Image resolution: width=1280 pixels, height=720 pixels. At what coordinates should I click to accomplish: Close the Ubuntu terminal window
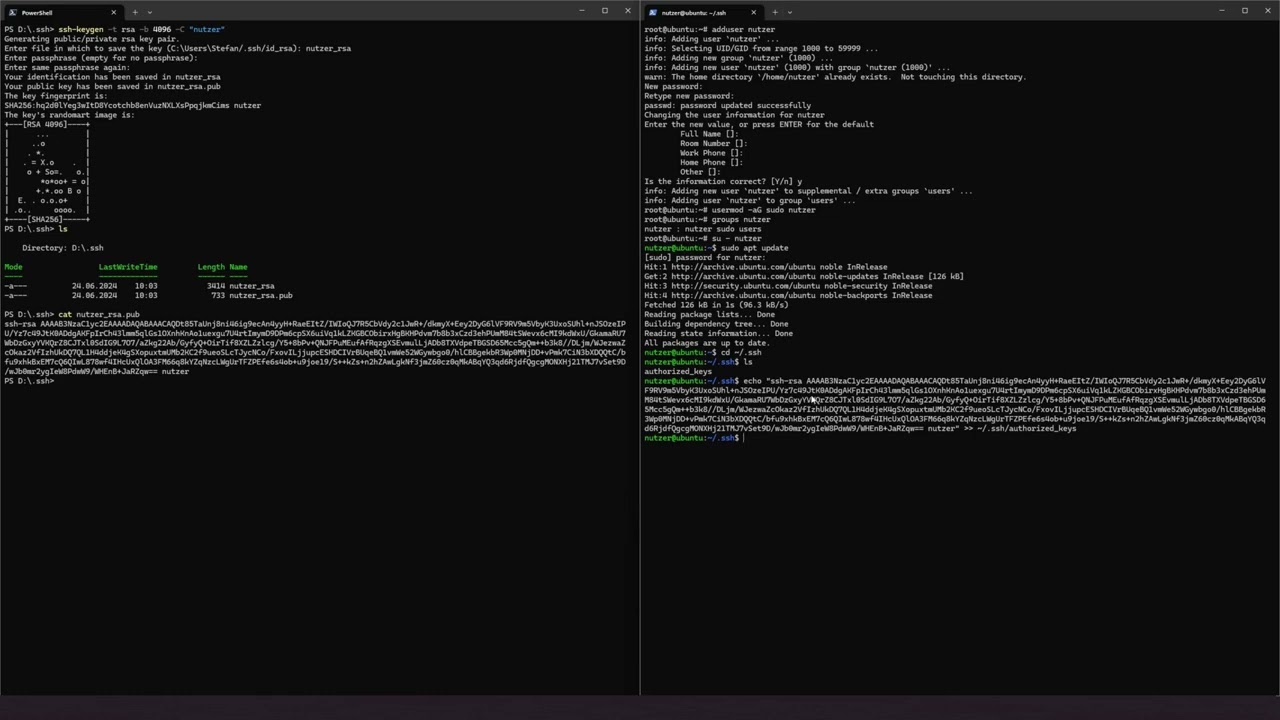coord(1267,11)
